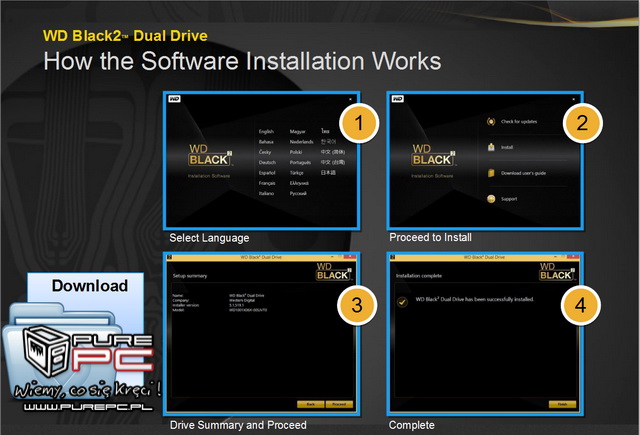Screen dimensions: 640x435
Task: Click Back button in Setup summary
Action: (311, 404)
